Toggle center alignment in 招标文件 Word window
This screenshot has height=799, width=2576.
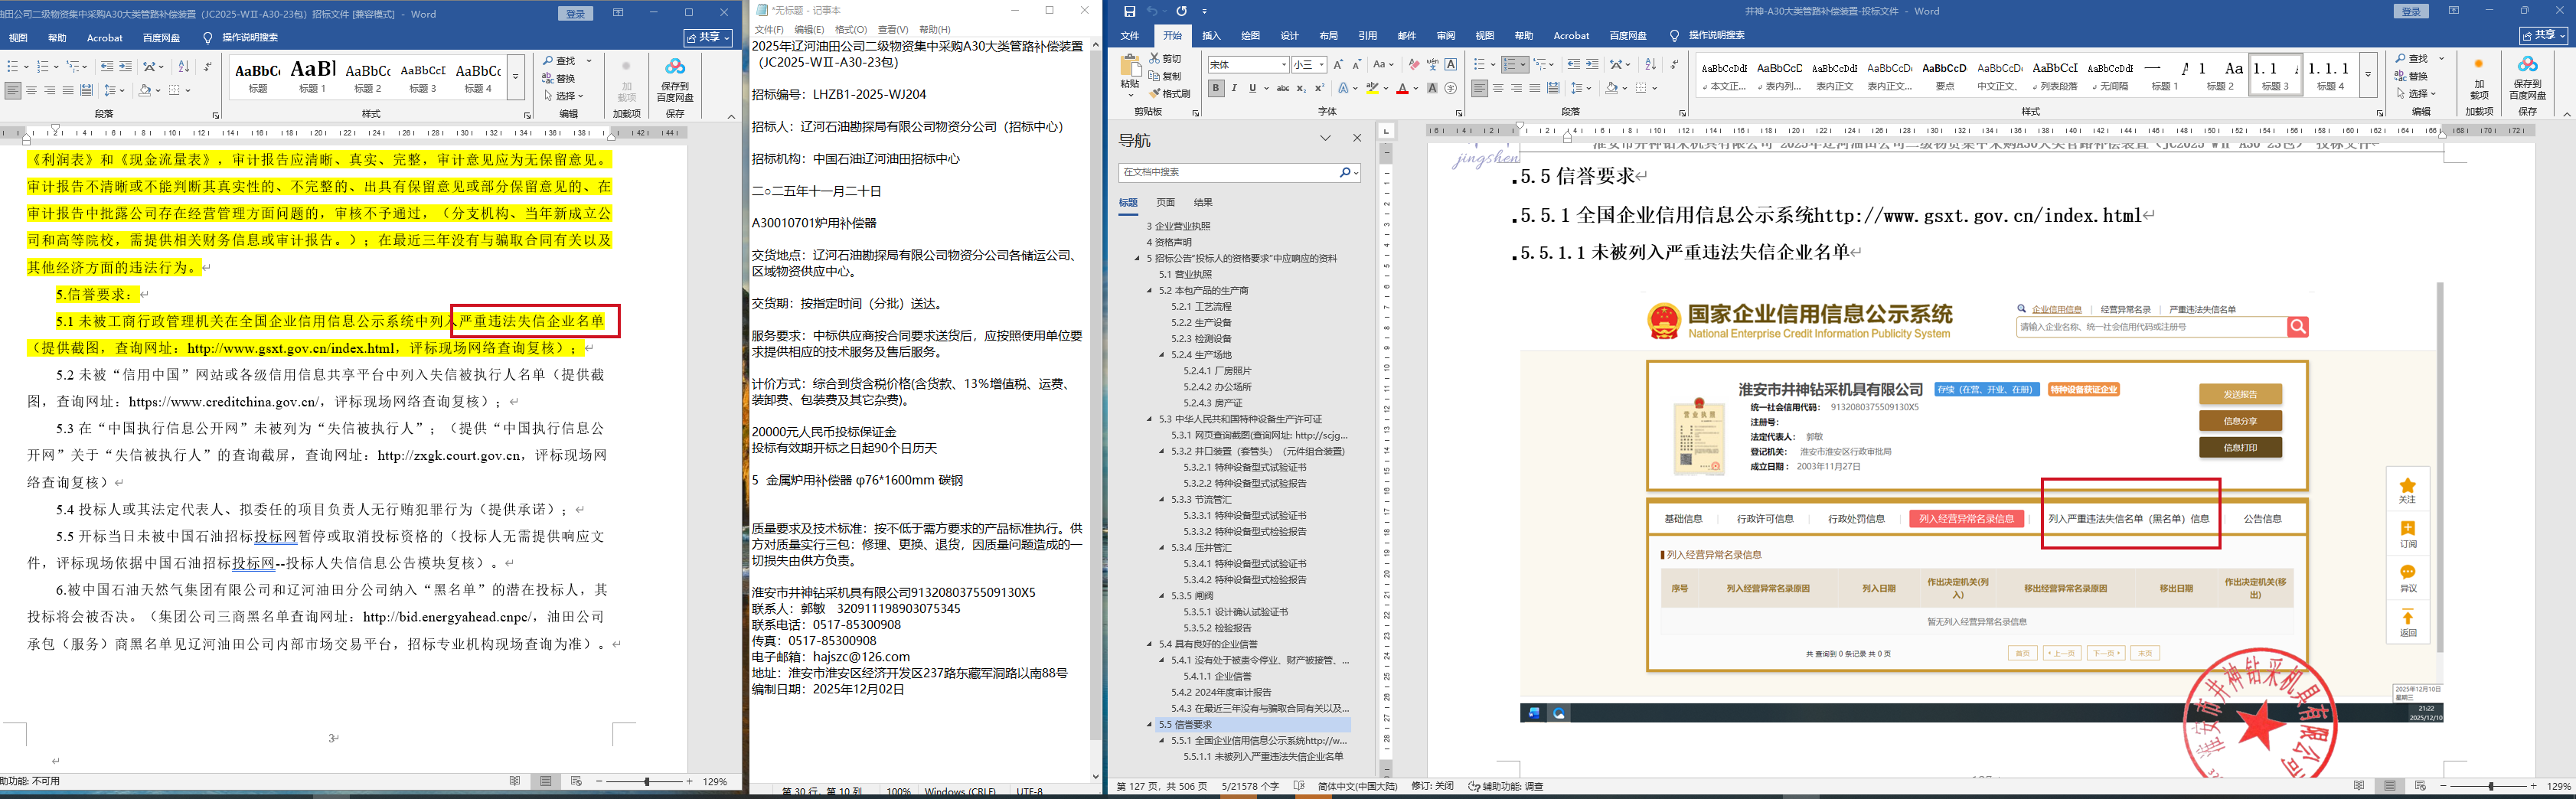point(31,91)
